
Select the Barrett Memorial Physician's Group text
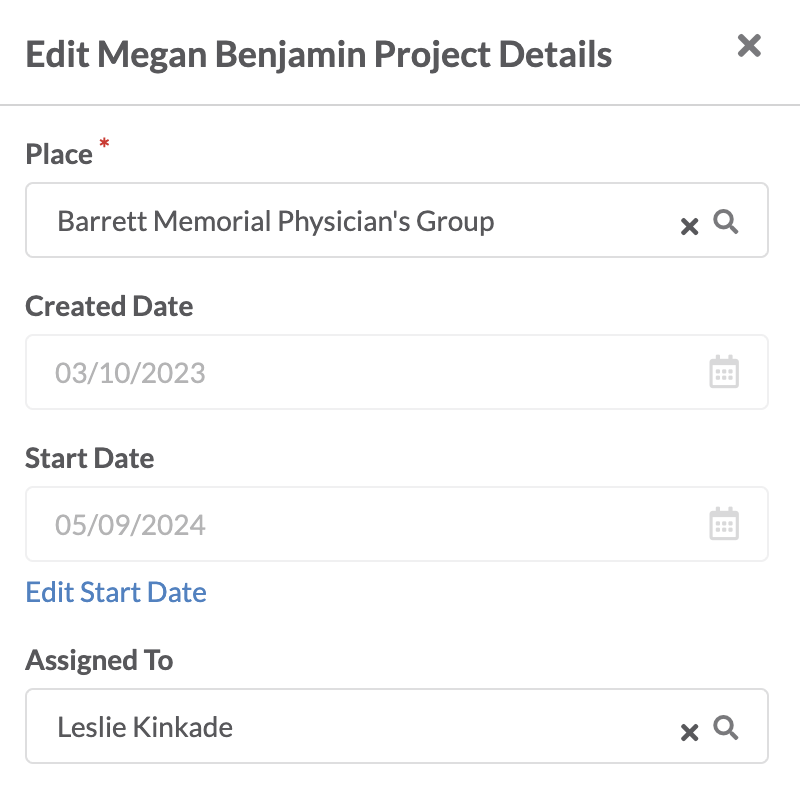(276, 221)
